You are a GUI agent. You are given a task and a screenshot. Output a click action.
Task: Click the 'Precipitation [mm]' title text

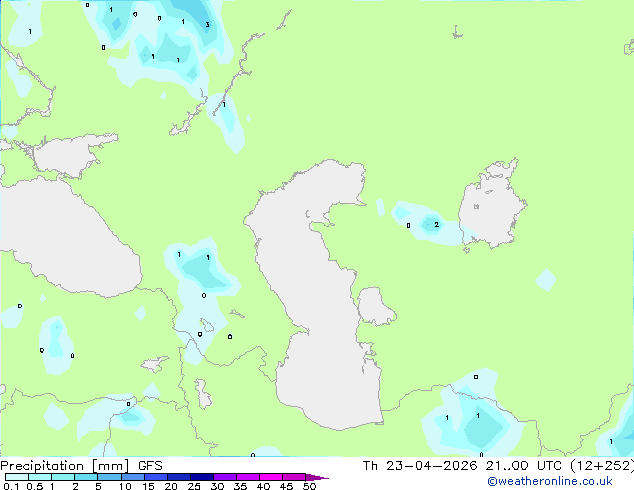[x=65, y=466]
